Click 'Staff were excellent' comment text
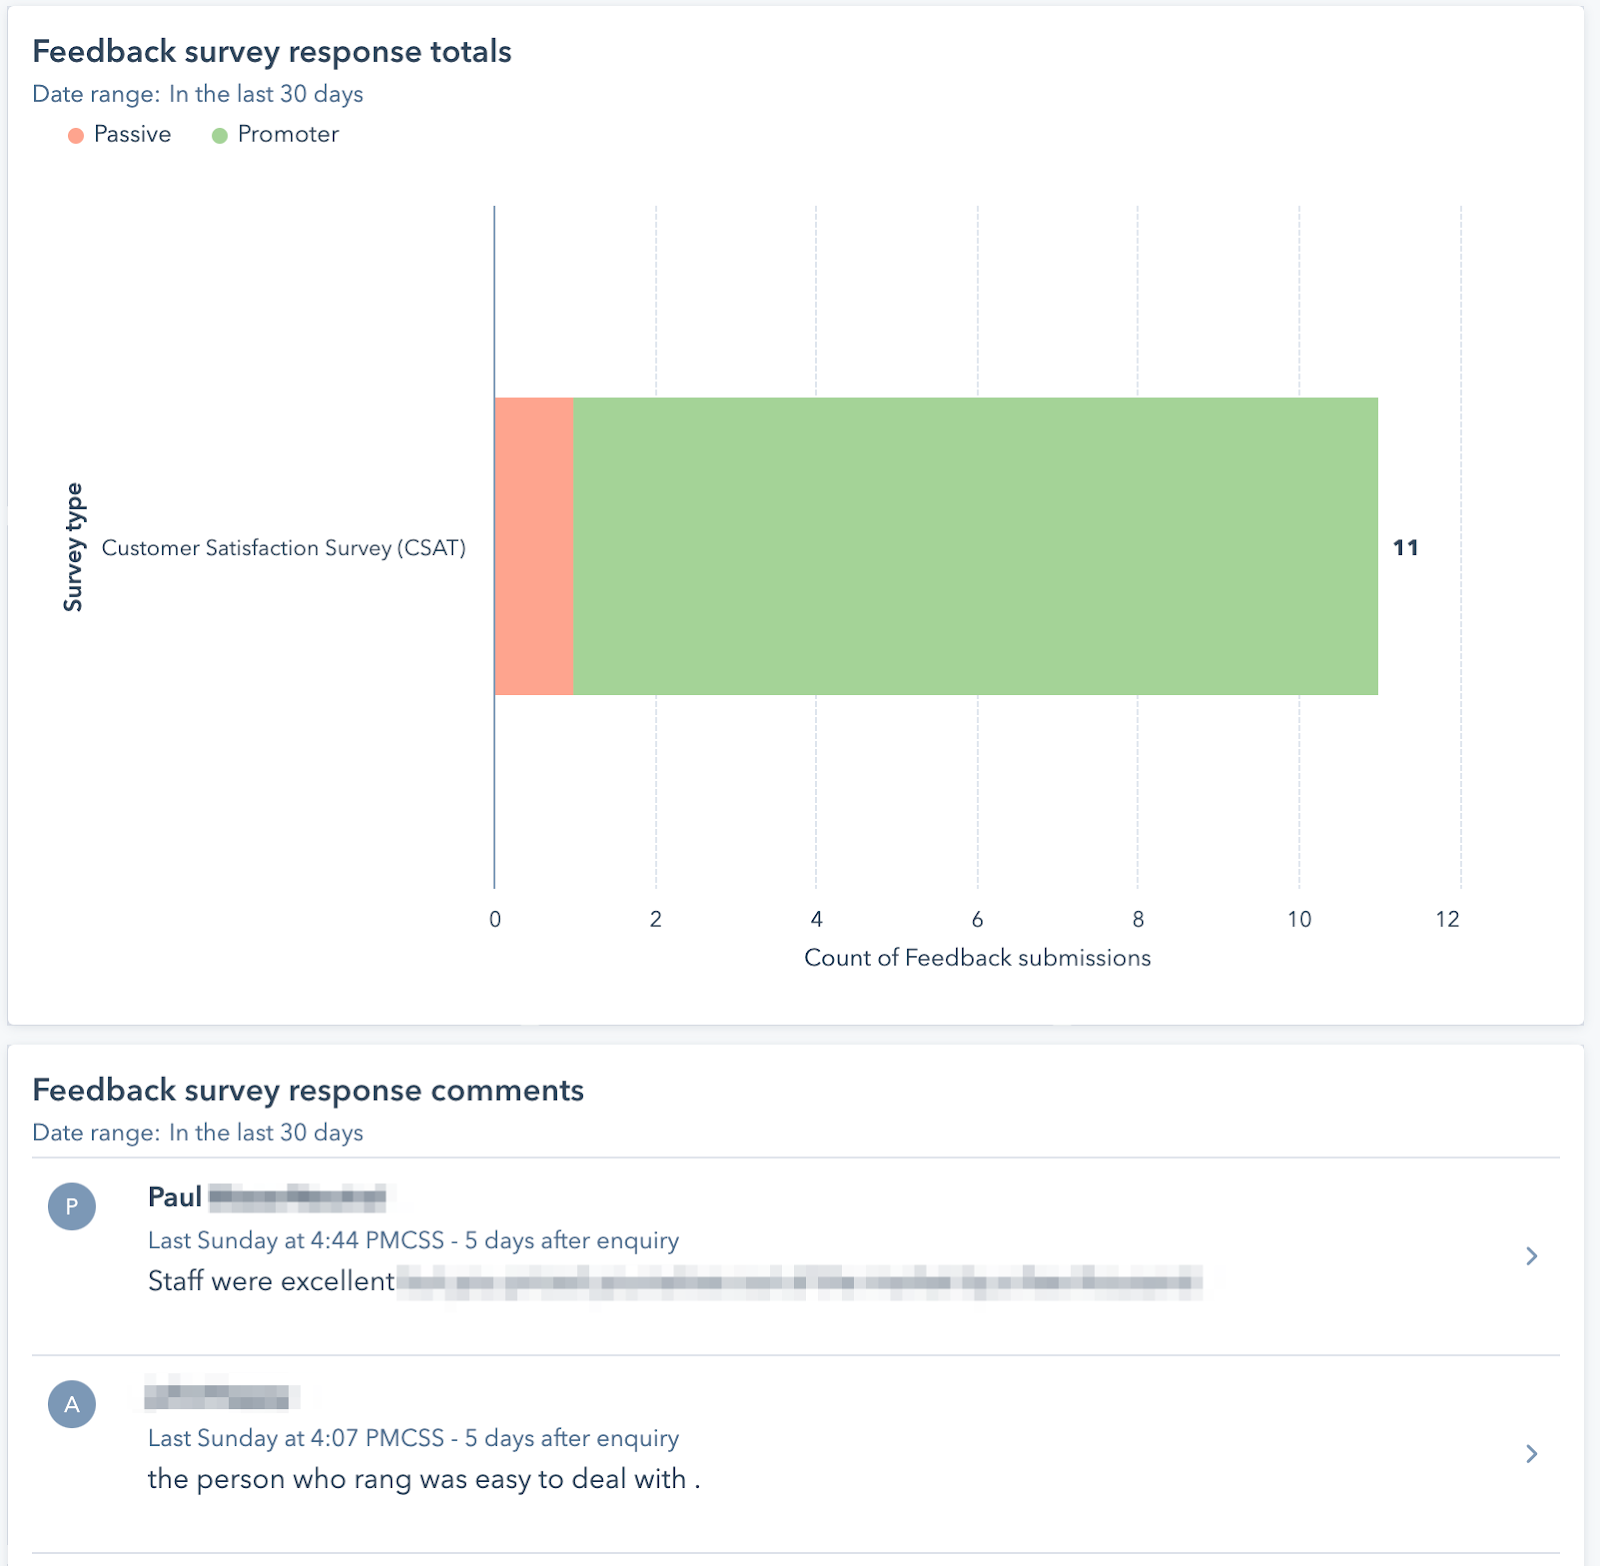 coord(271,1281)
